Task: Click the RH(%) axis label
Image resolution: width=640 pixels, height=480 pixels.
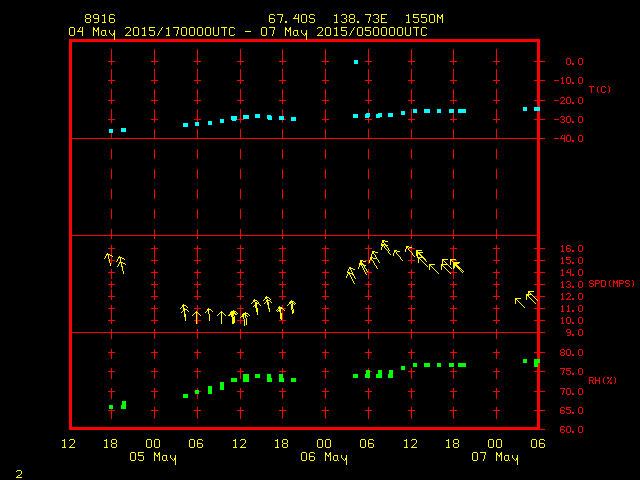Action: 600,381
